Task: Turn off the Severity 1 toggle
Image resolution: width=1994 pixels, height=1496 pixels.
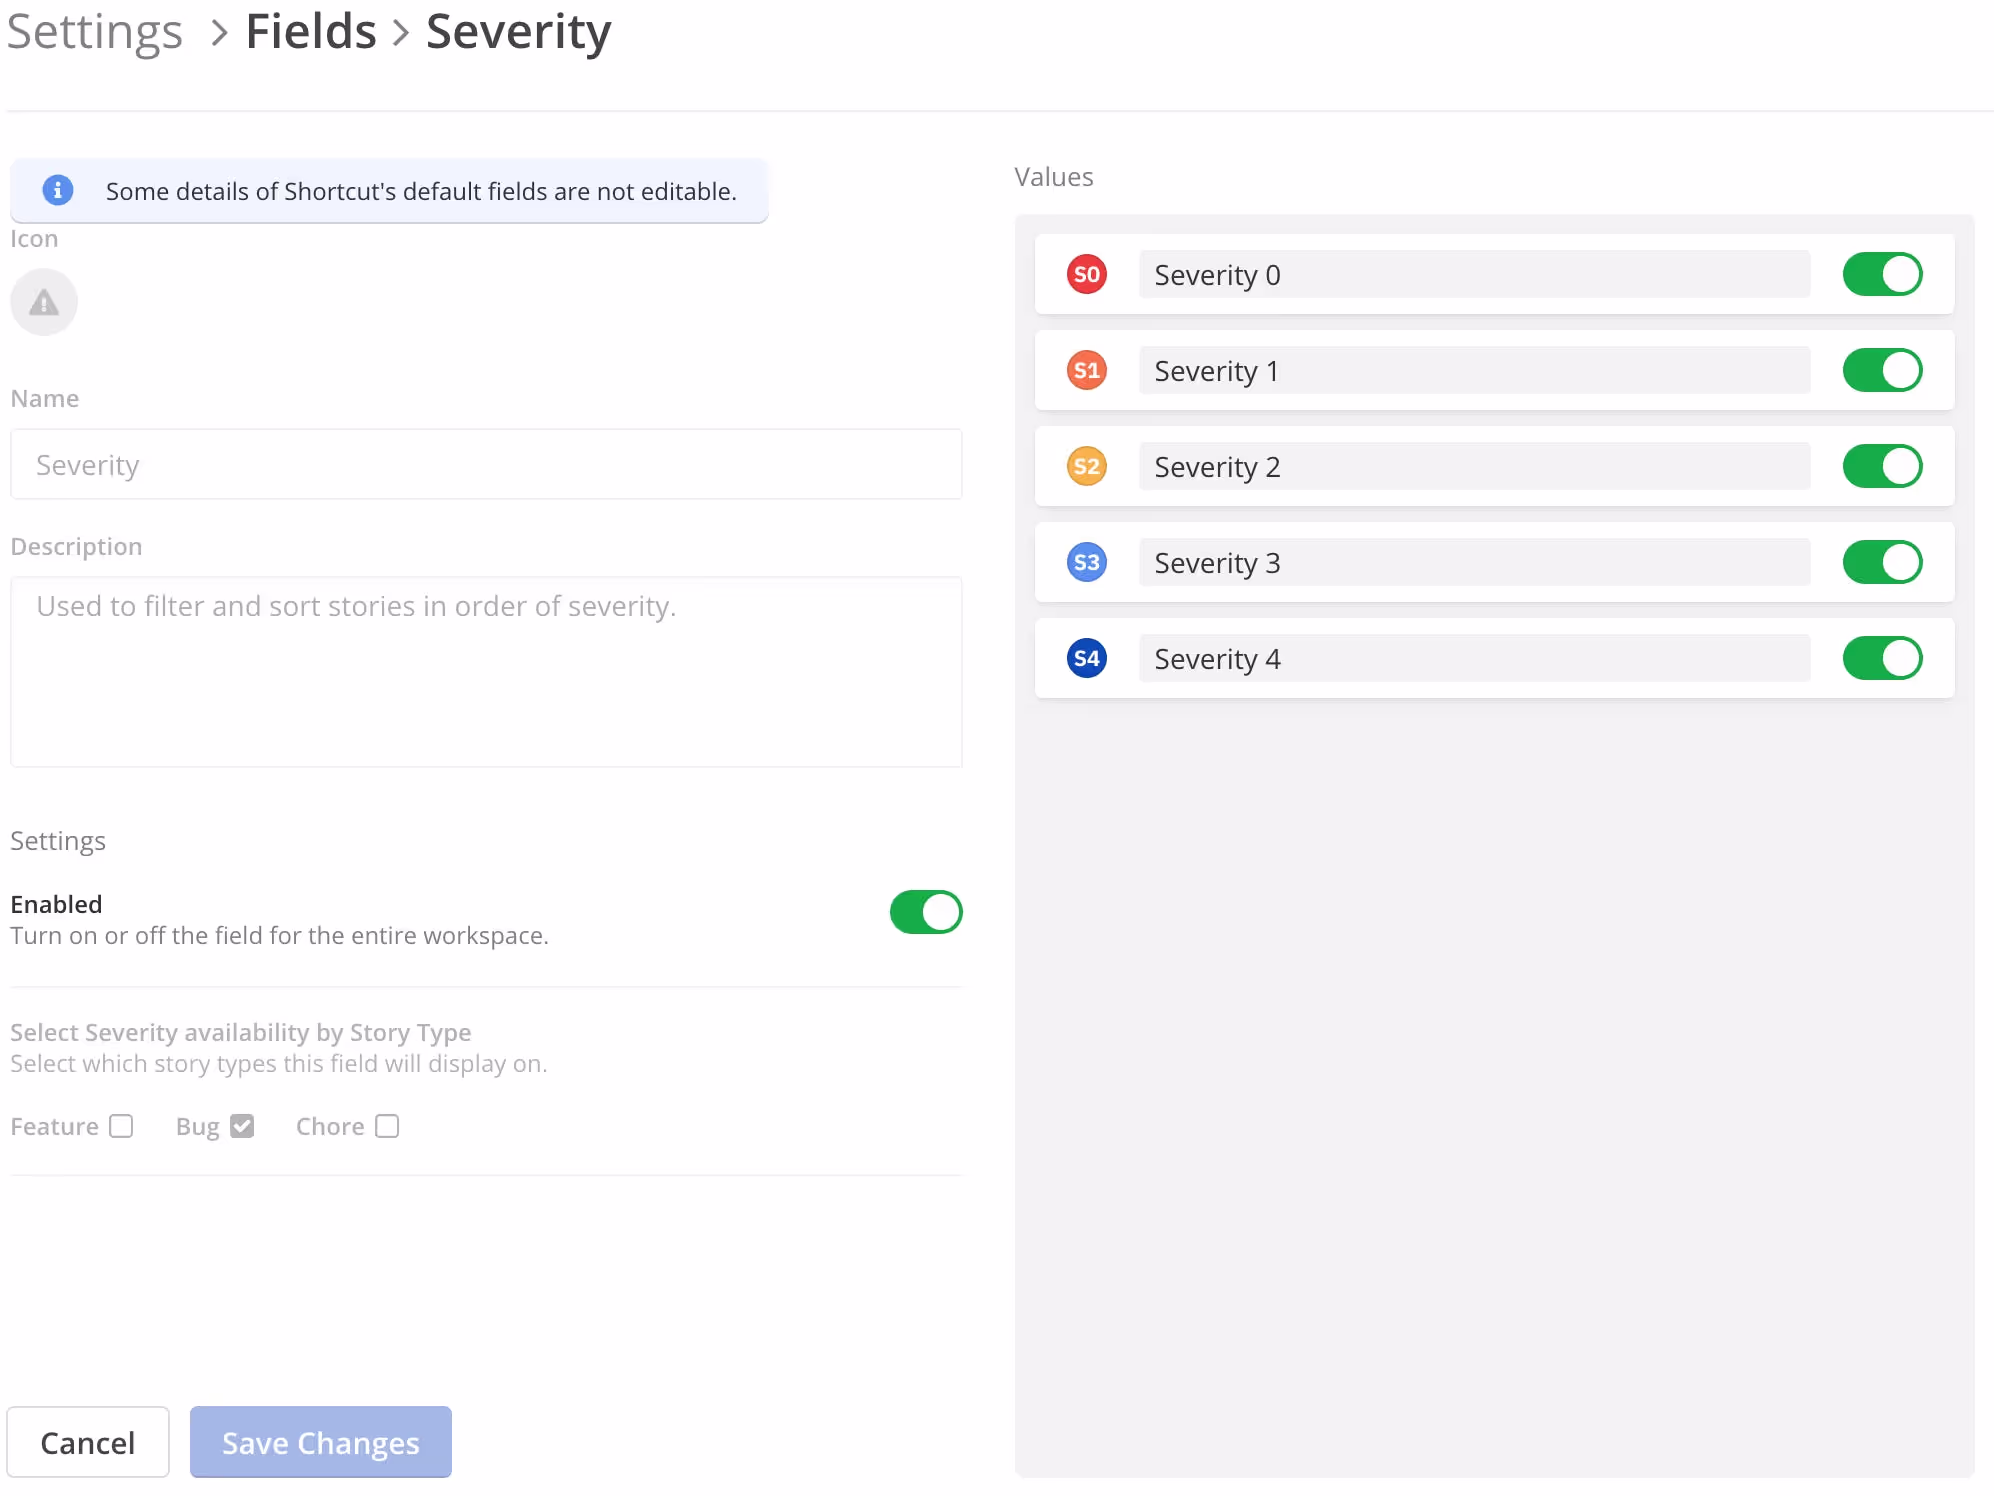Action: [1882, 370]
